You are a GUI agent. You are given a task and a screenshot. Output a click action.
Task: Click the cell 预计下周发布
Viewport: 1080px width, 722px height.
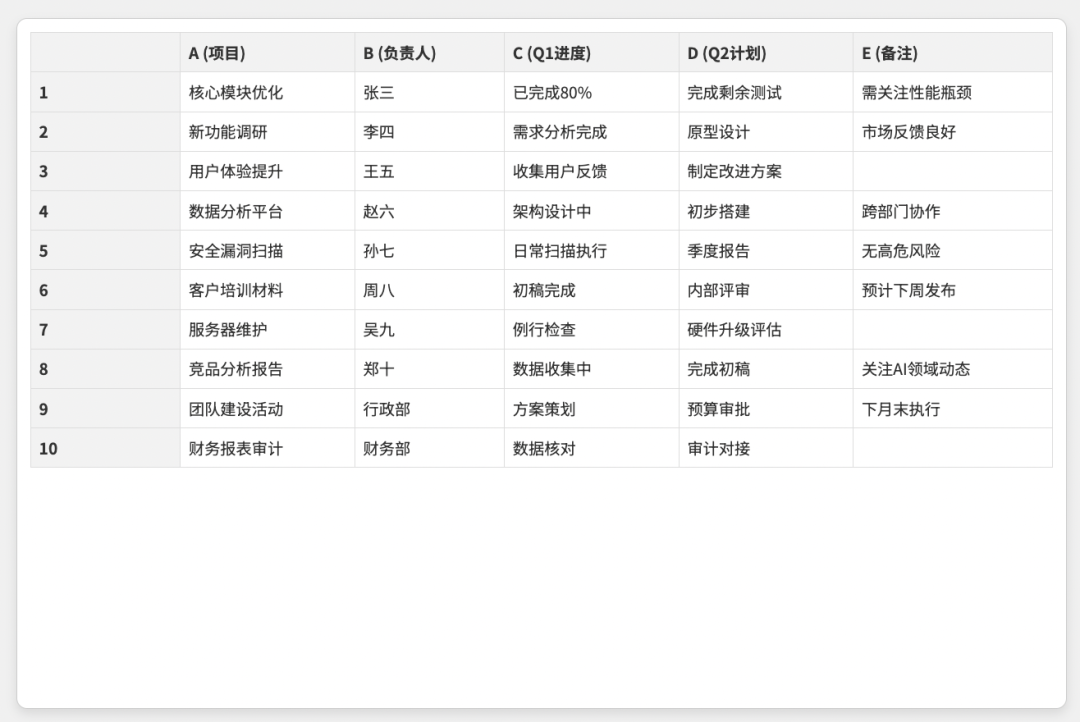[953, 290]
